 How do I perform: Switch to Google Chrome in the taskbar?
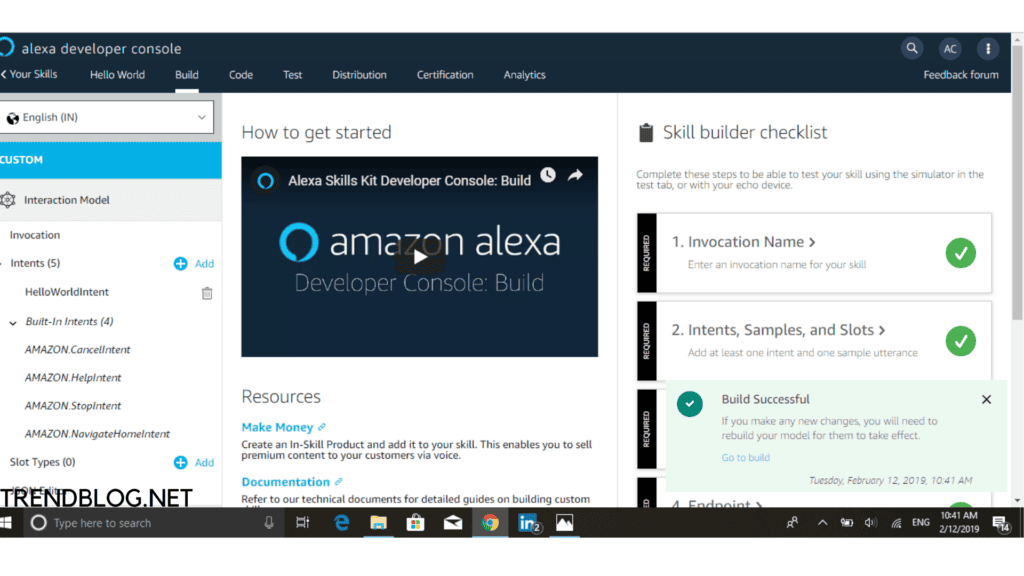point(490,522)
